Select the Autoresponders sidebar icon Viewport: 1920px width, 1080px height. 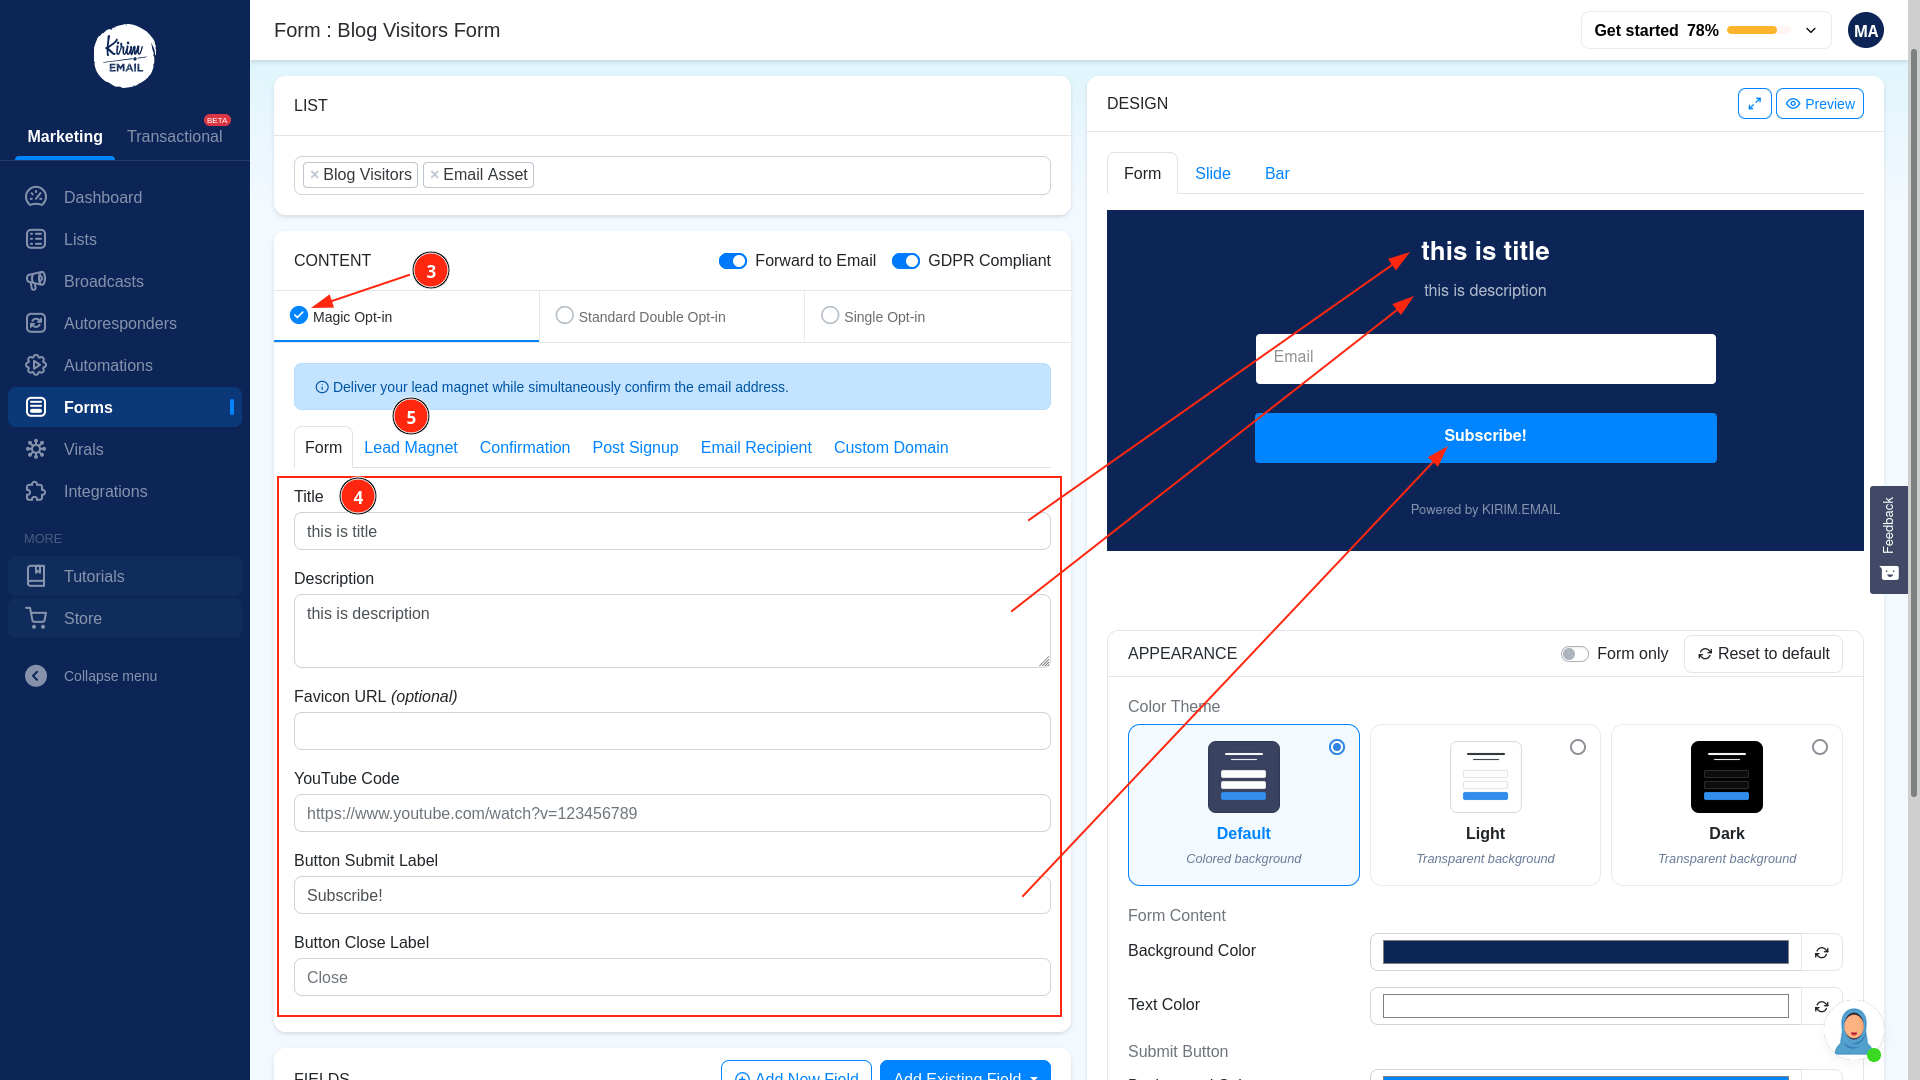(x=36, y=323)
